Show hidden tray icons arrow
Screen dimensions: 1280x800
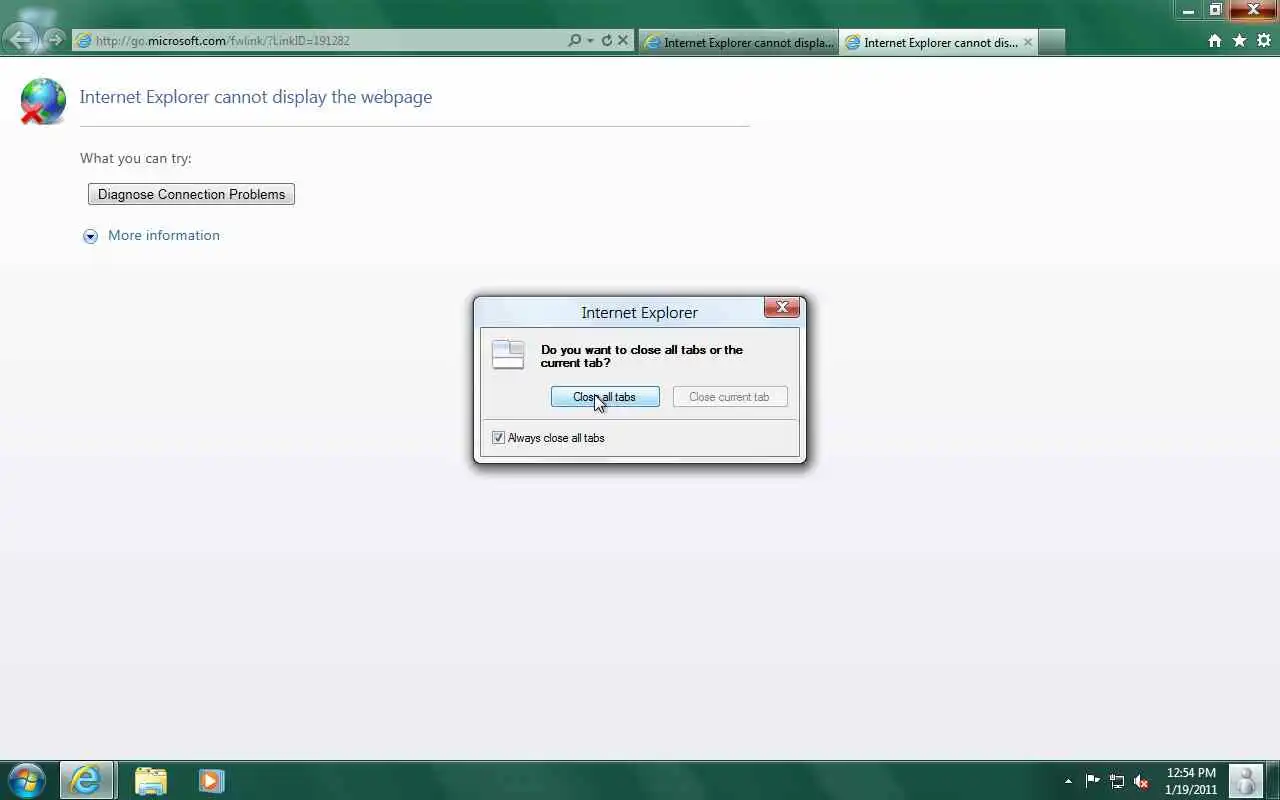1068,781
